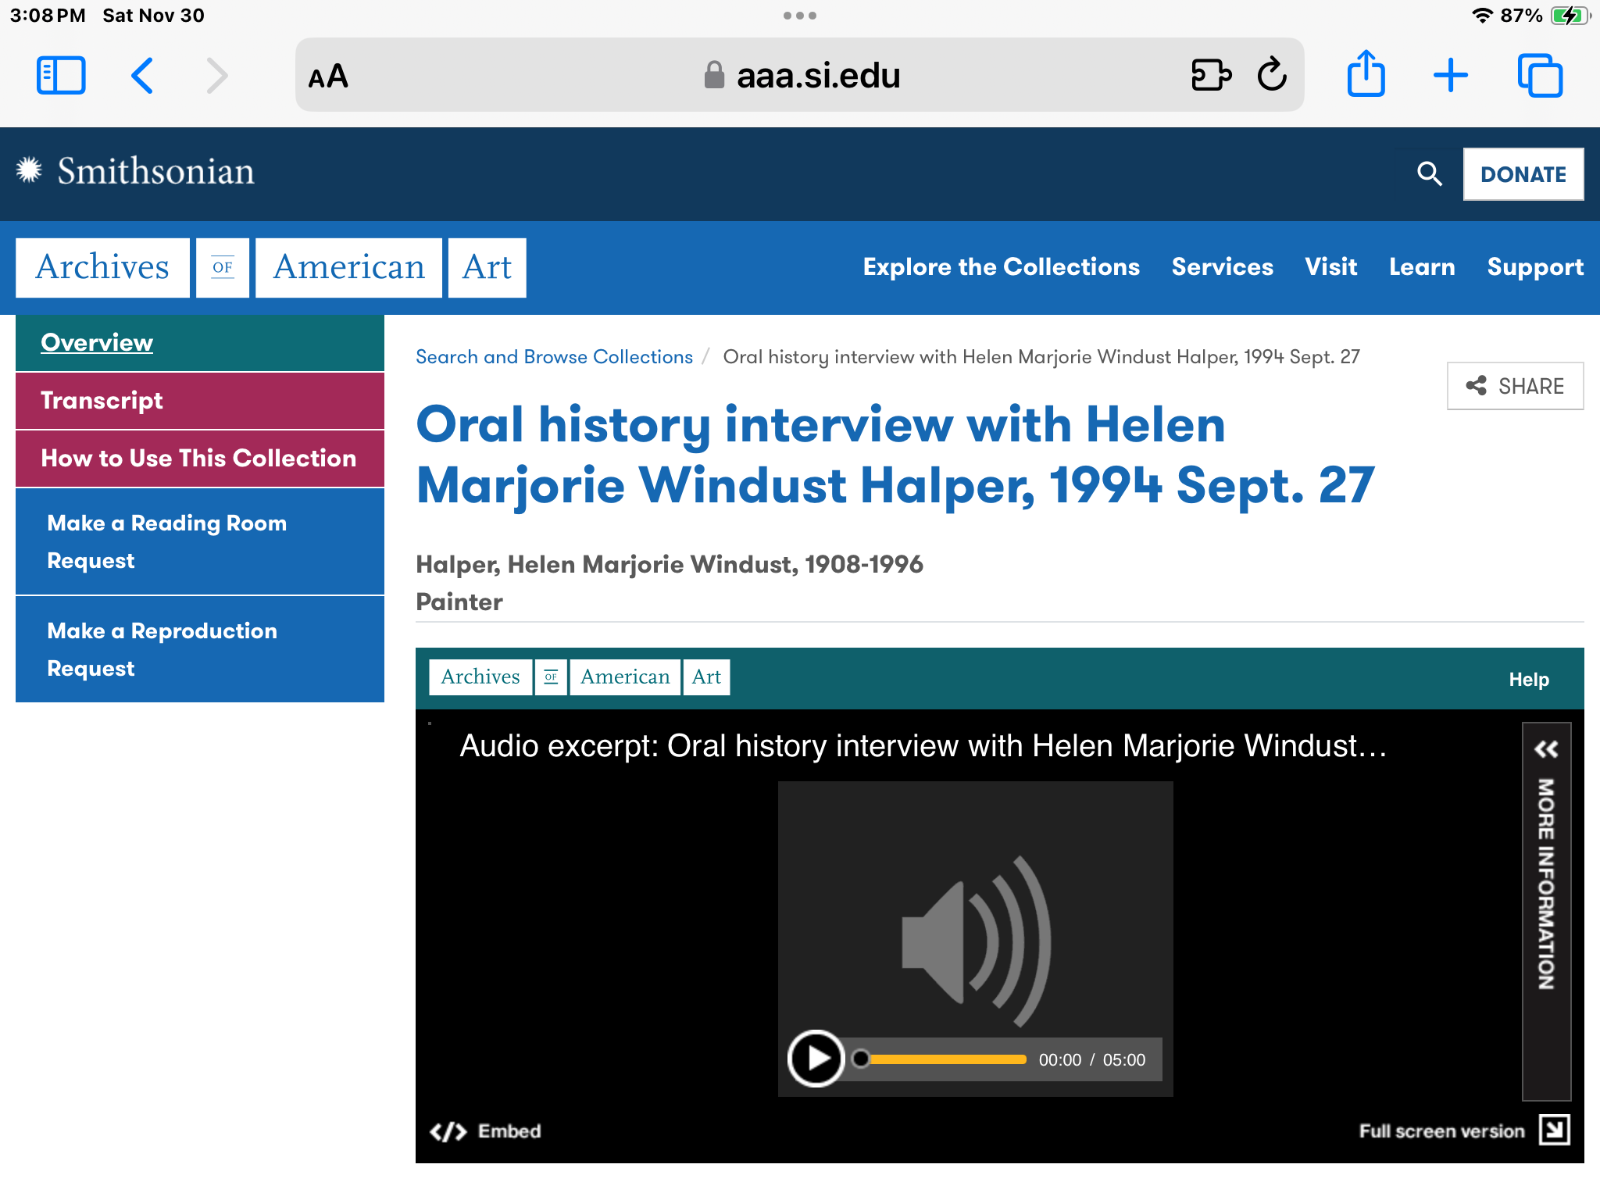Click the SHARE button
Viewport: 1600px width, 1200px height.
coord(1514,386)
